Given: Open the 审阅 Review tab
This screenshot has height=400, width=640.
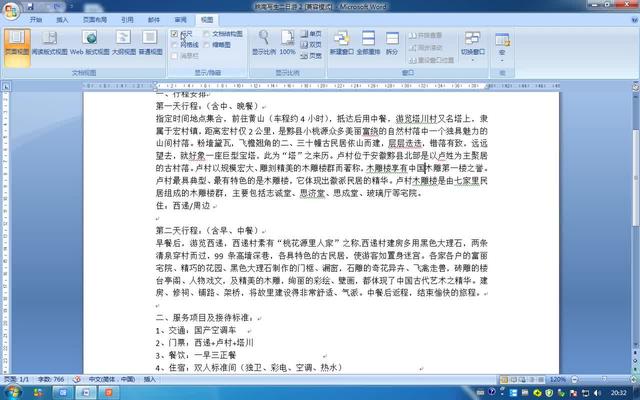Looking at the screenshot, I should 180,20.
